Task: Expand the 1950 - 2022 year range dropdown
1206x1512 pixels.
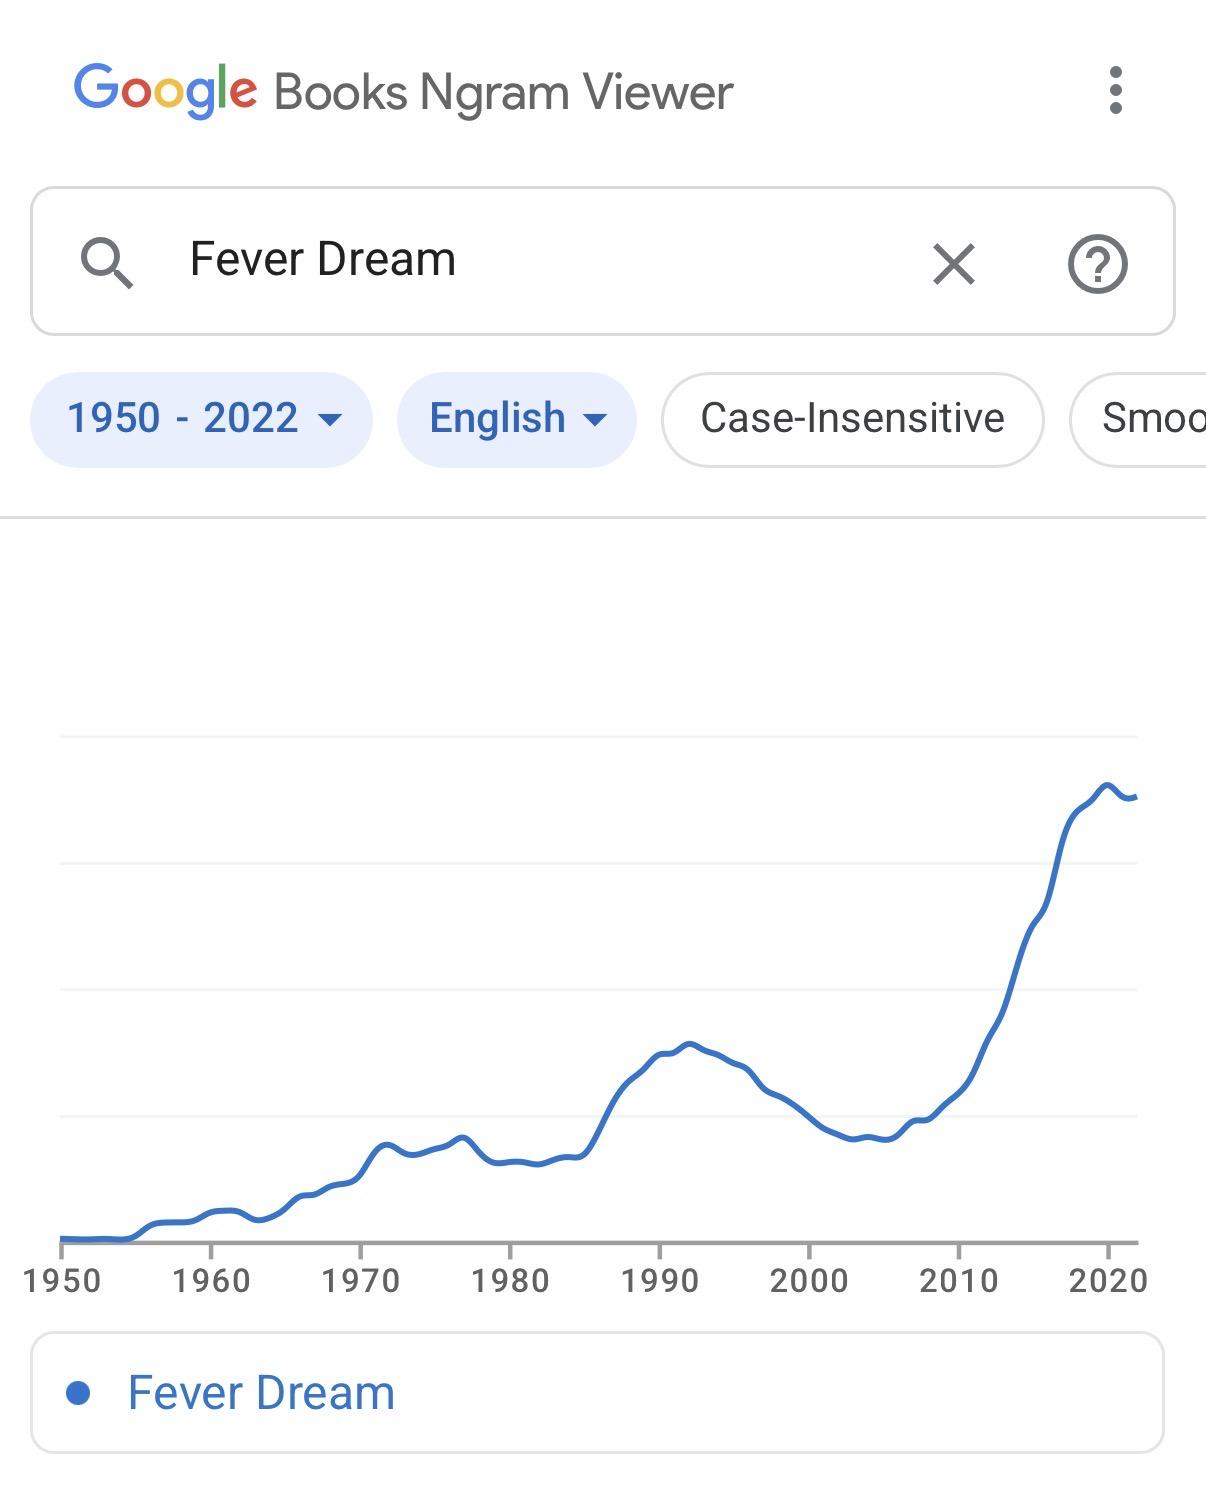Action: tap(183, 418)
